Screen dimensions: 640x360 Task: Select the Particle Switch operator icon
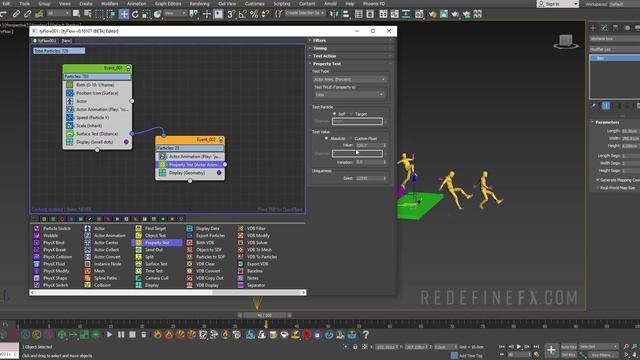[37, 229]
